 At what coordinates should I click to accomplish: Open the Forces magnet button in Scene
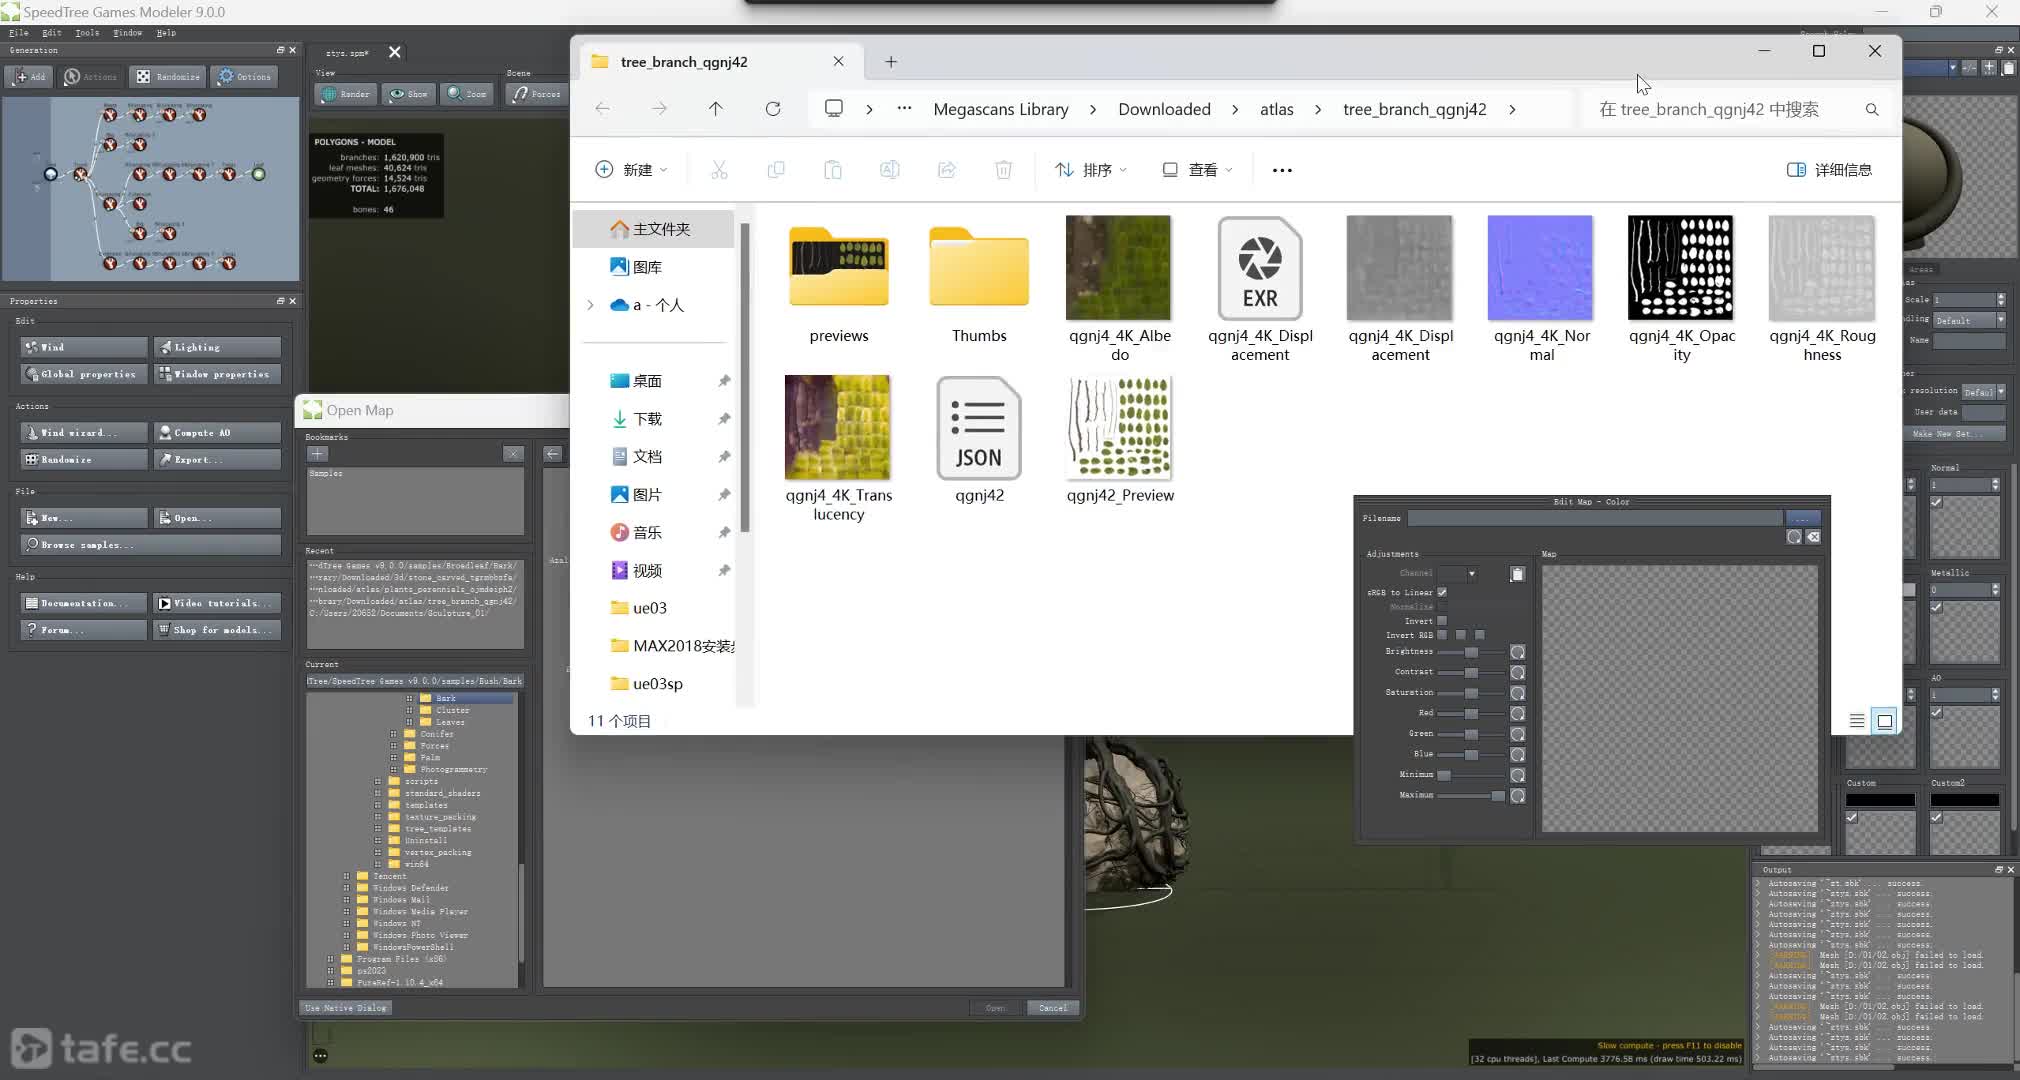point(538,94)
